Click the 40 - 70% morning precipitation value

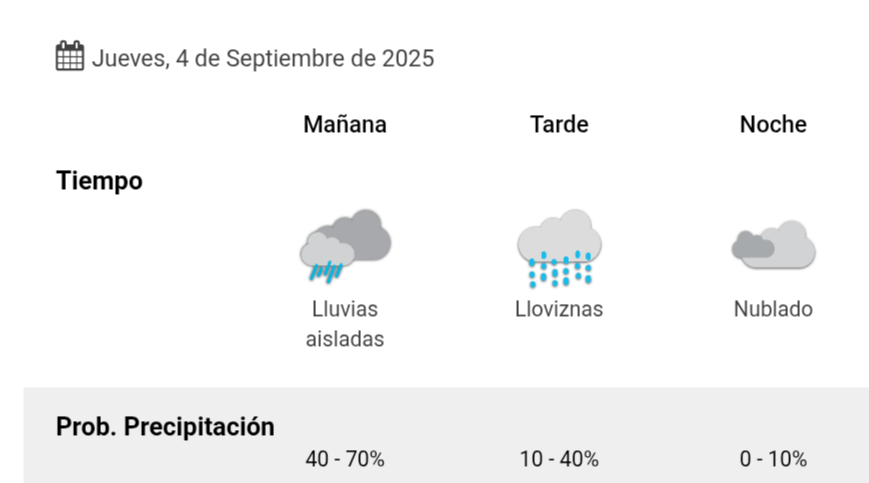point(345,459)
